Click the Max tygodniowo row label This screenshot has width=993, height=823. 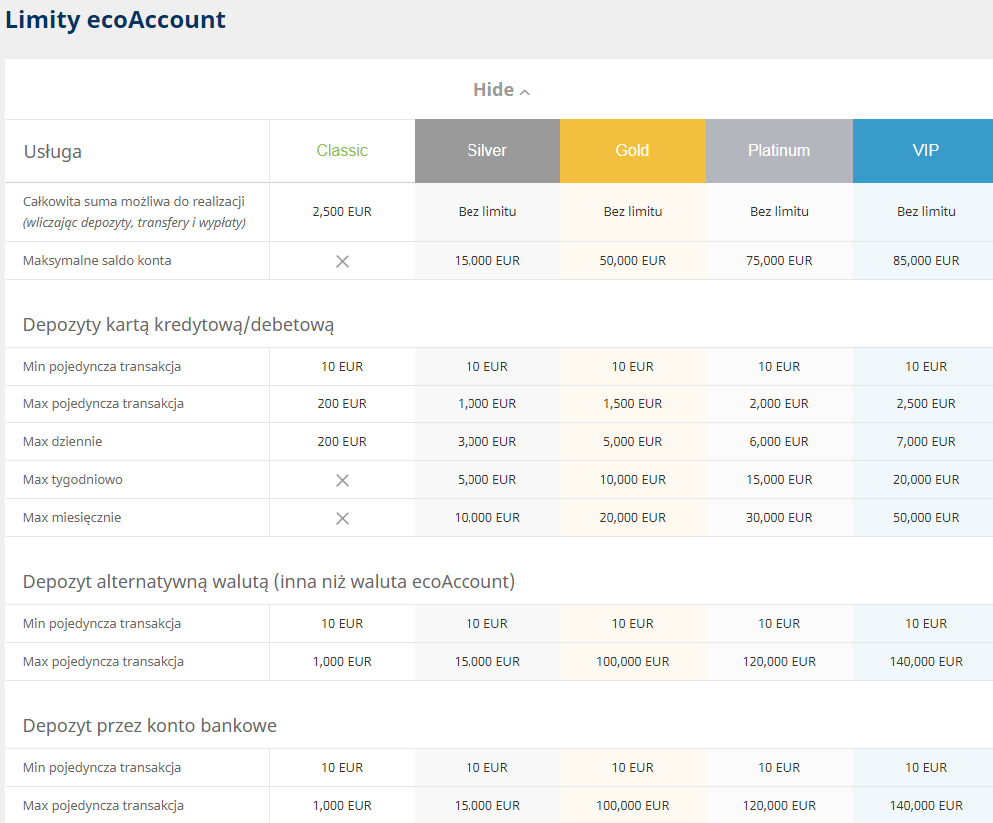point(73,480)
